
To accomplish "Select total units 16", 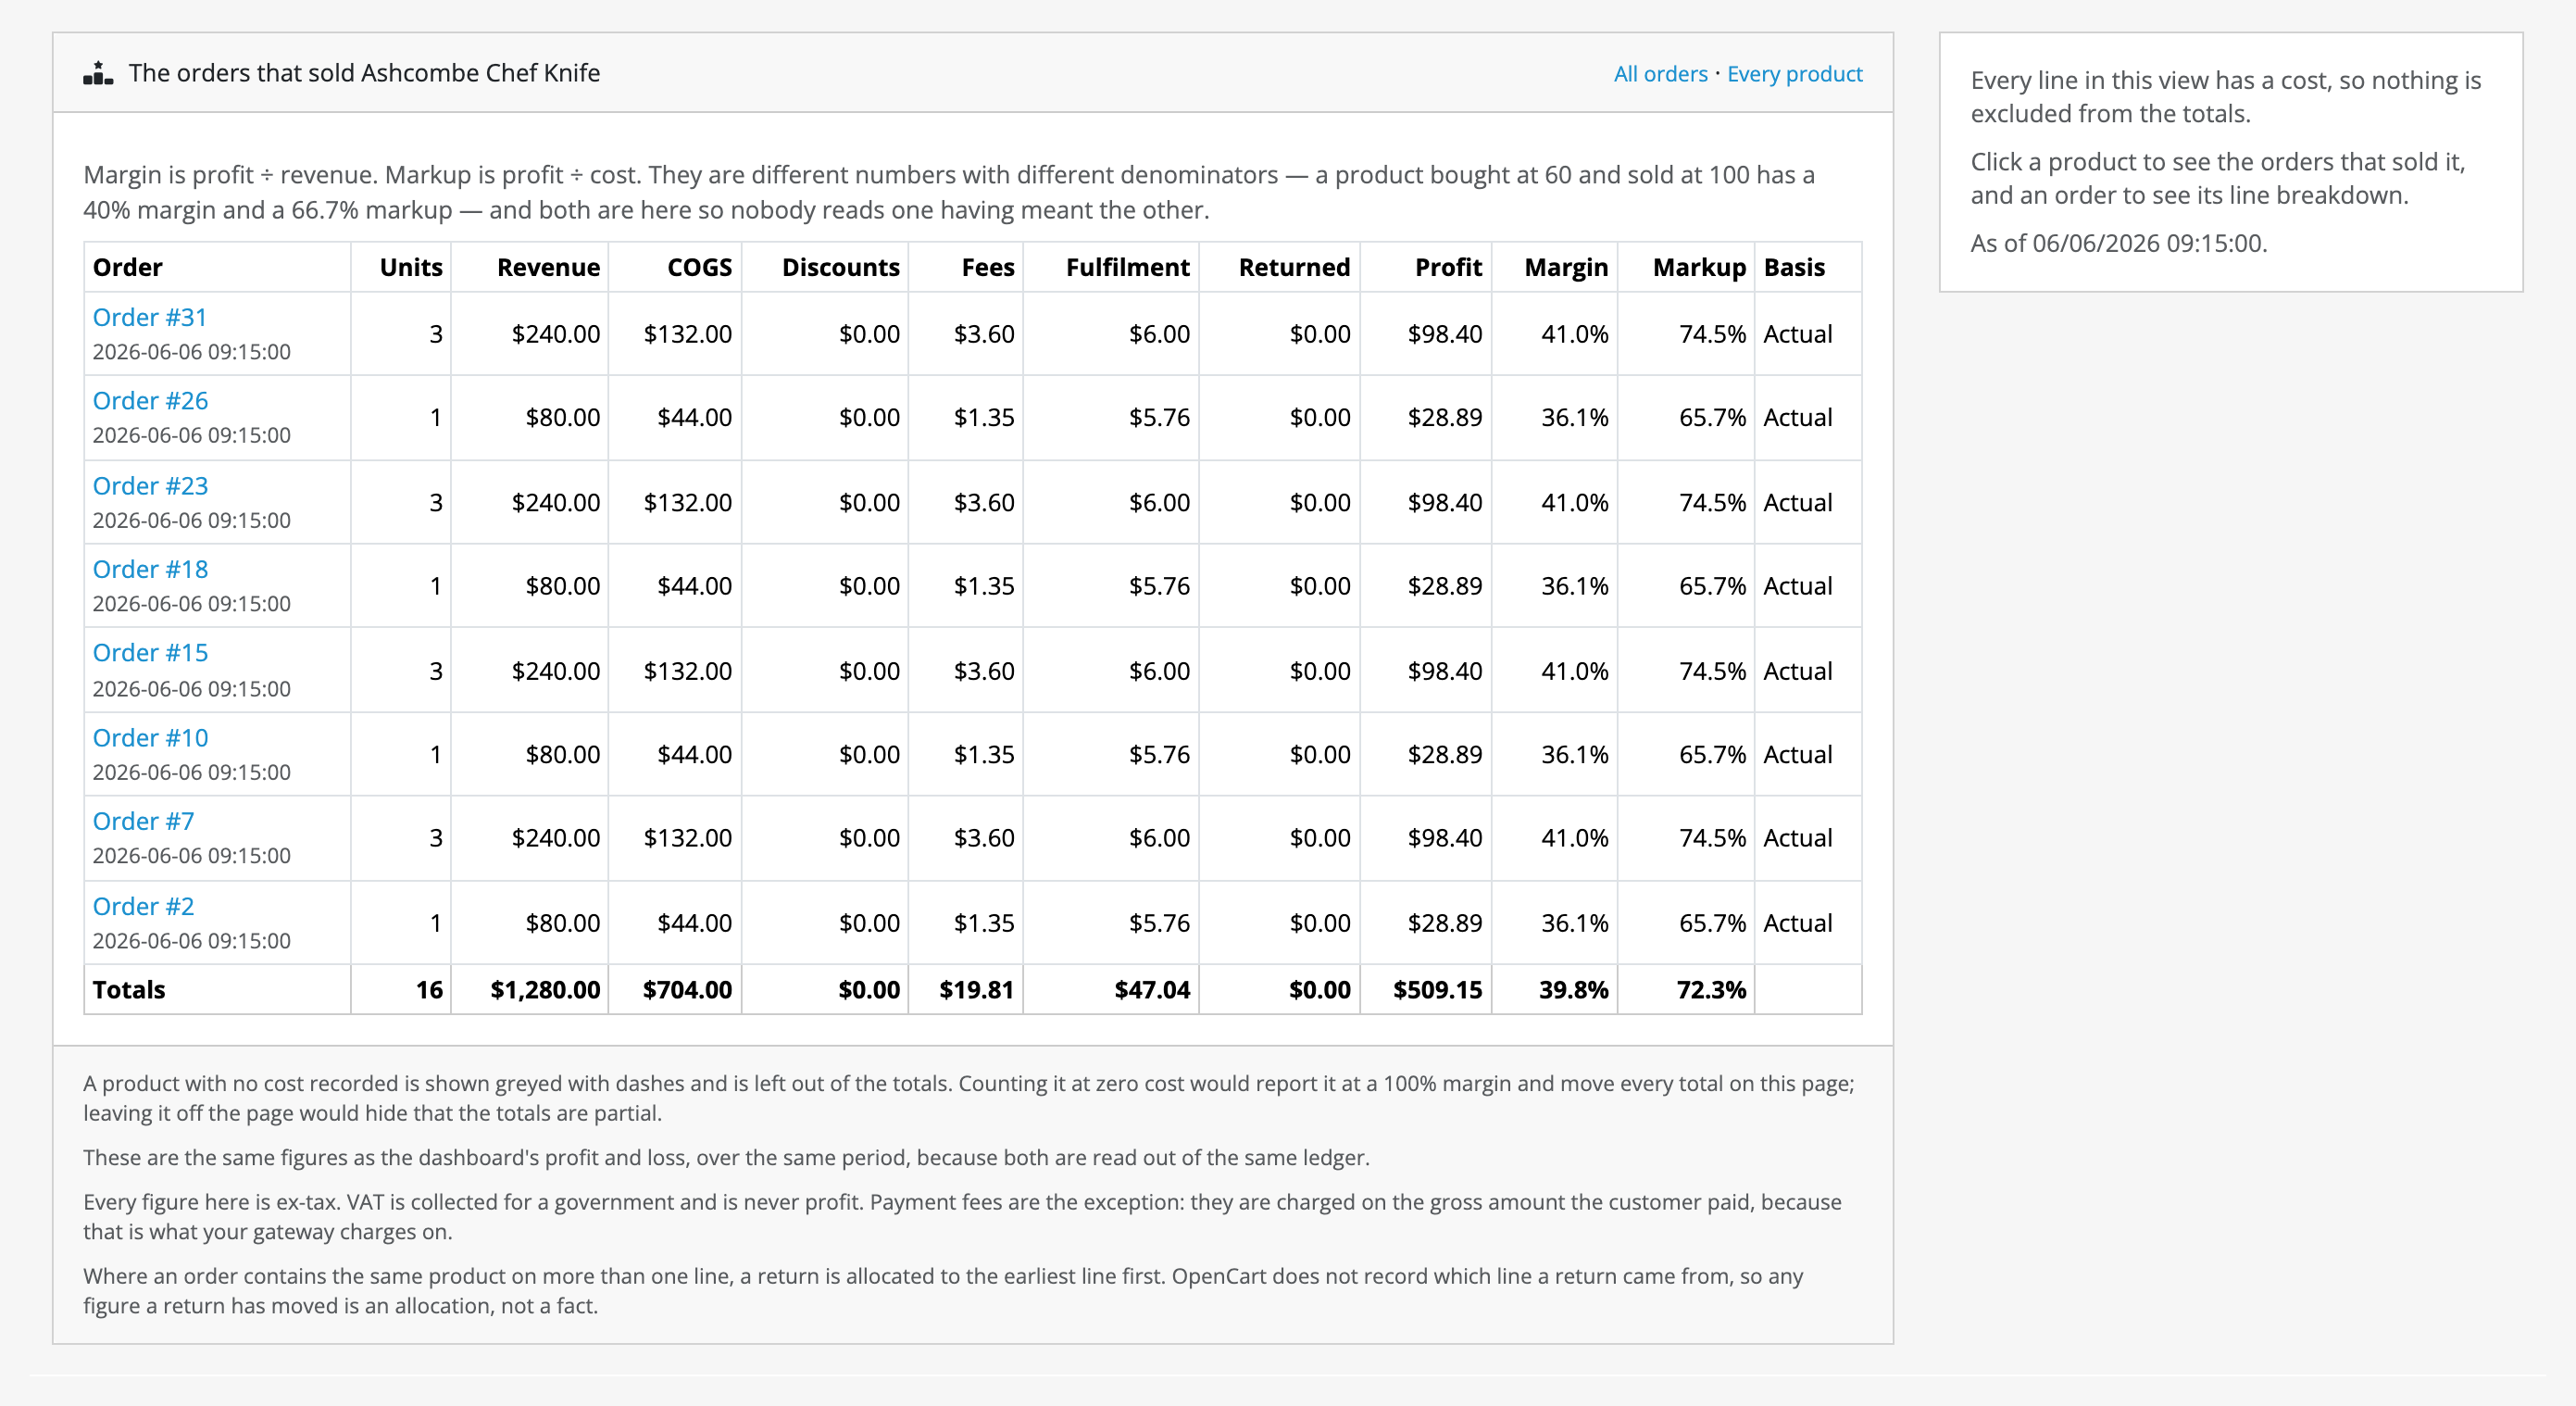I will [x=429, y=989].
